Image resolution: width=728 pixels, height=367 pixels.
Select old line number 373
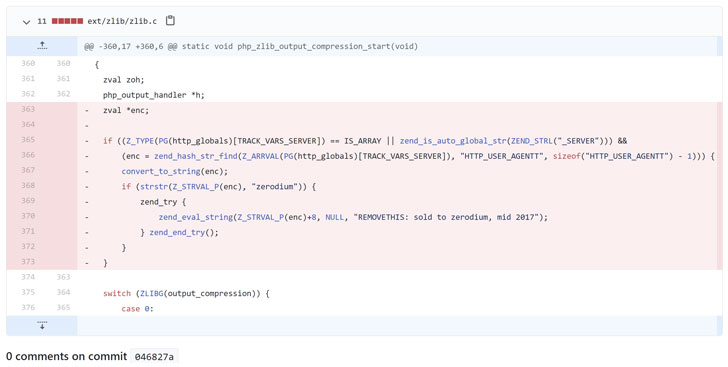coord(28,262)
